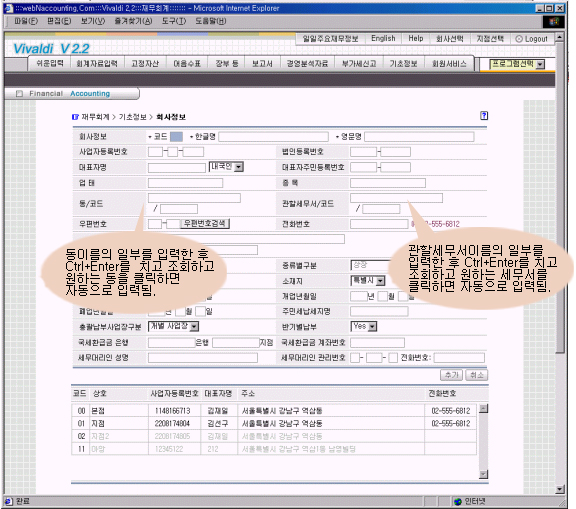Click the page scrollbar up arrow
The image size is (576, 509).
(560, 37)
